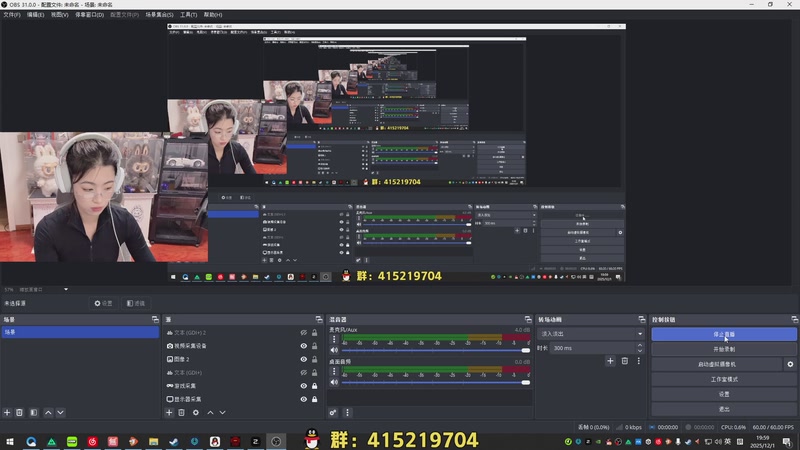800x450 pixels.
Task: Pop out the Scene Transitions dock float icon
Action: (x=642, y=319)
